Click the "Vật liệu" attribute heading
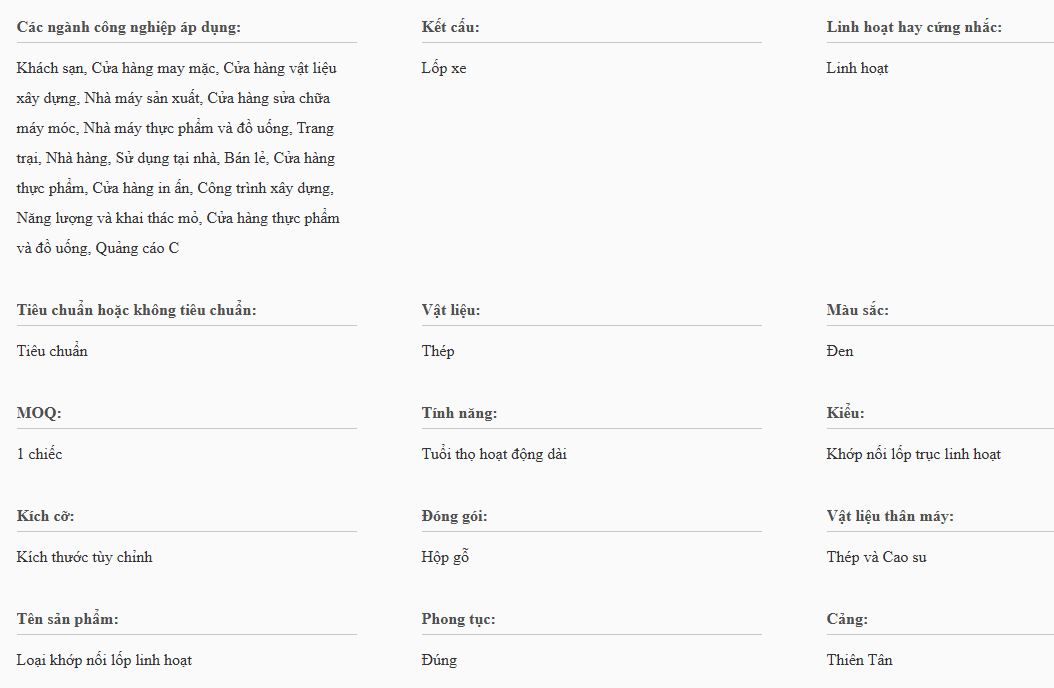 [451, 310]
